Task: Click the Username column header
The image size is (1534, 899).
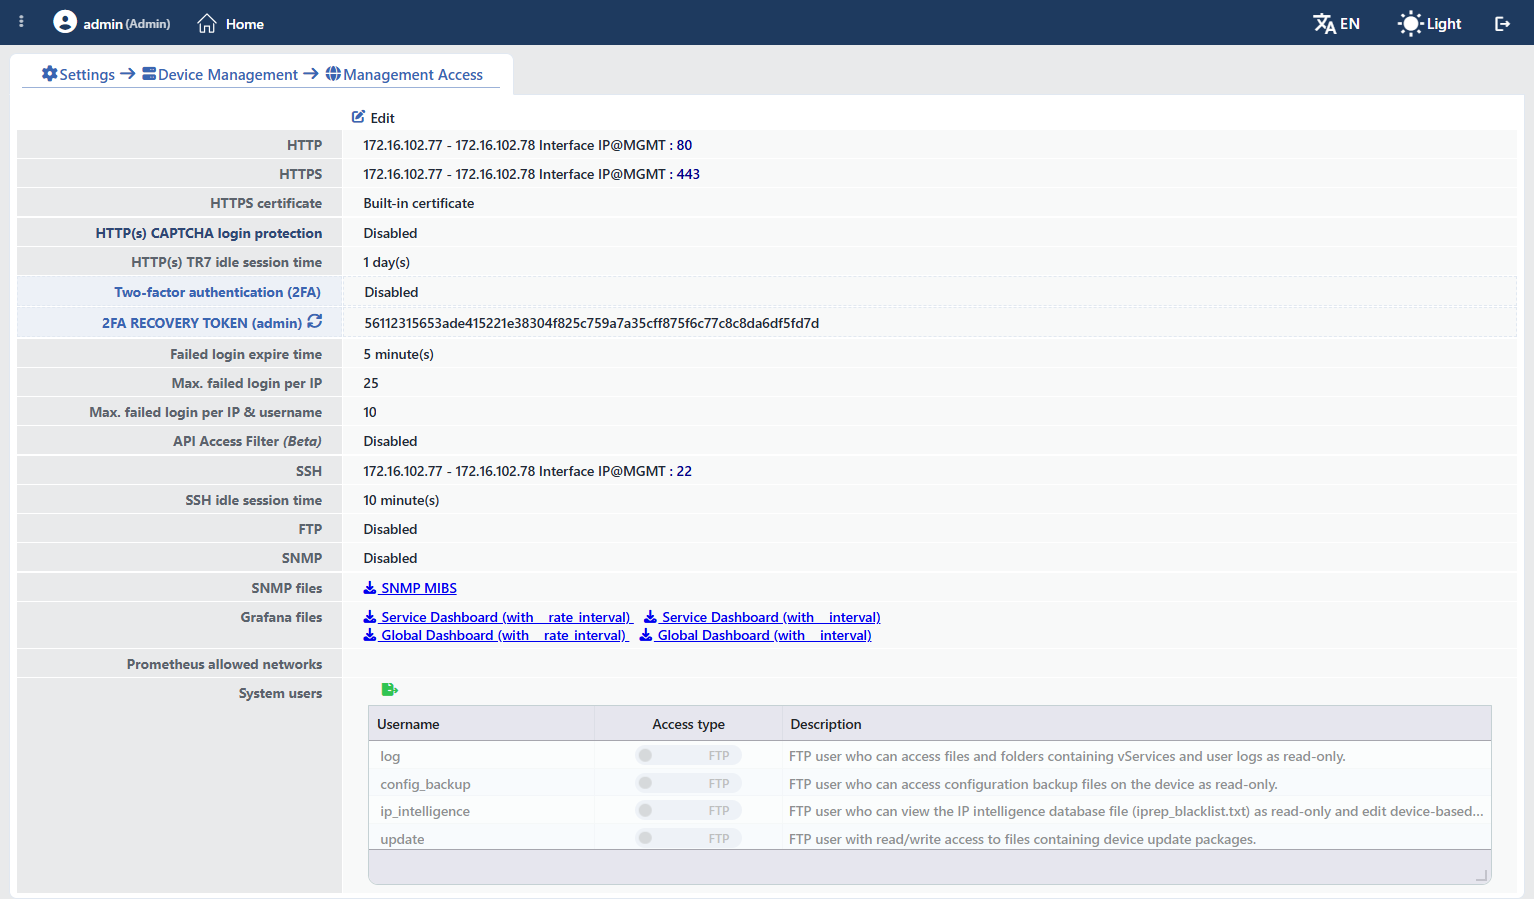Action: 481,724
